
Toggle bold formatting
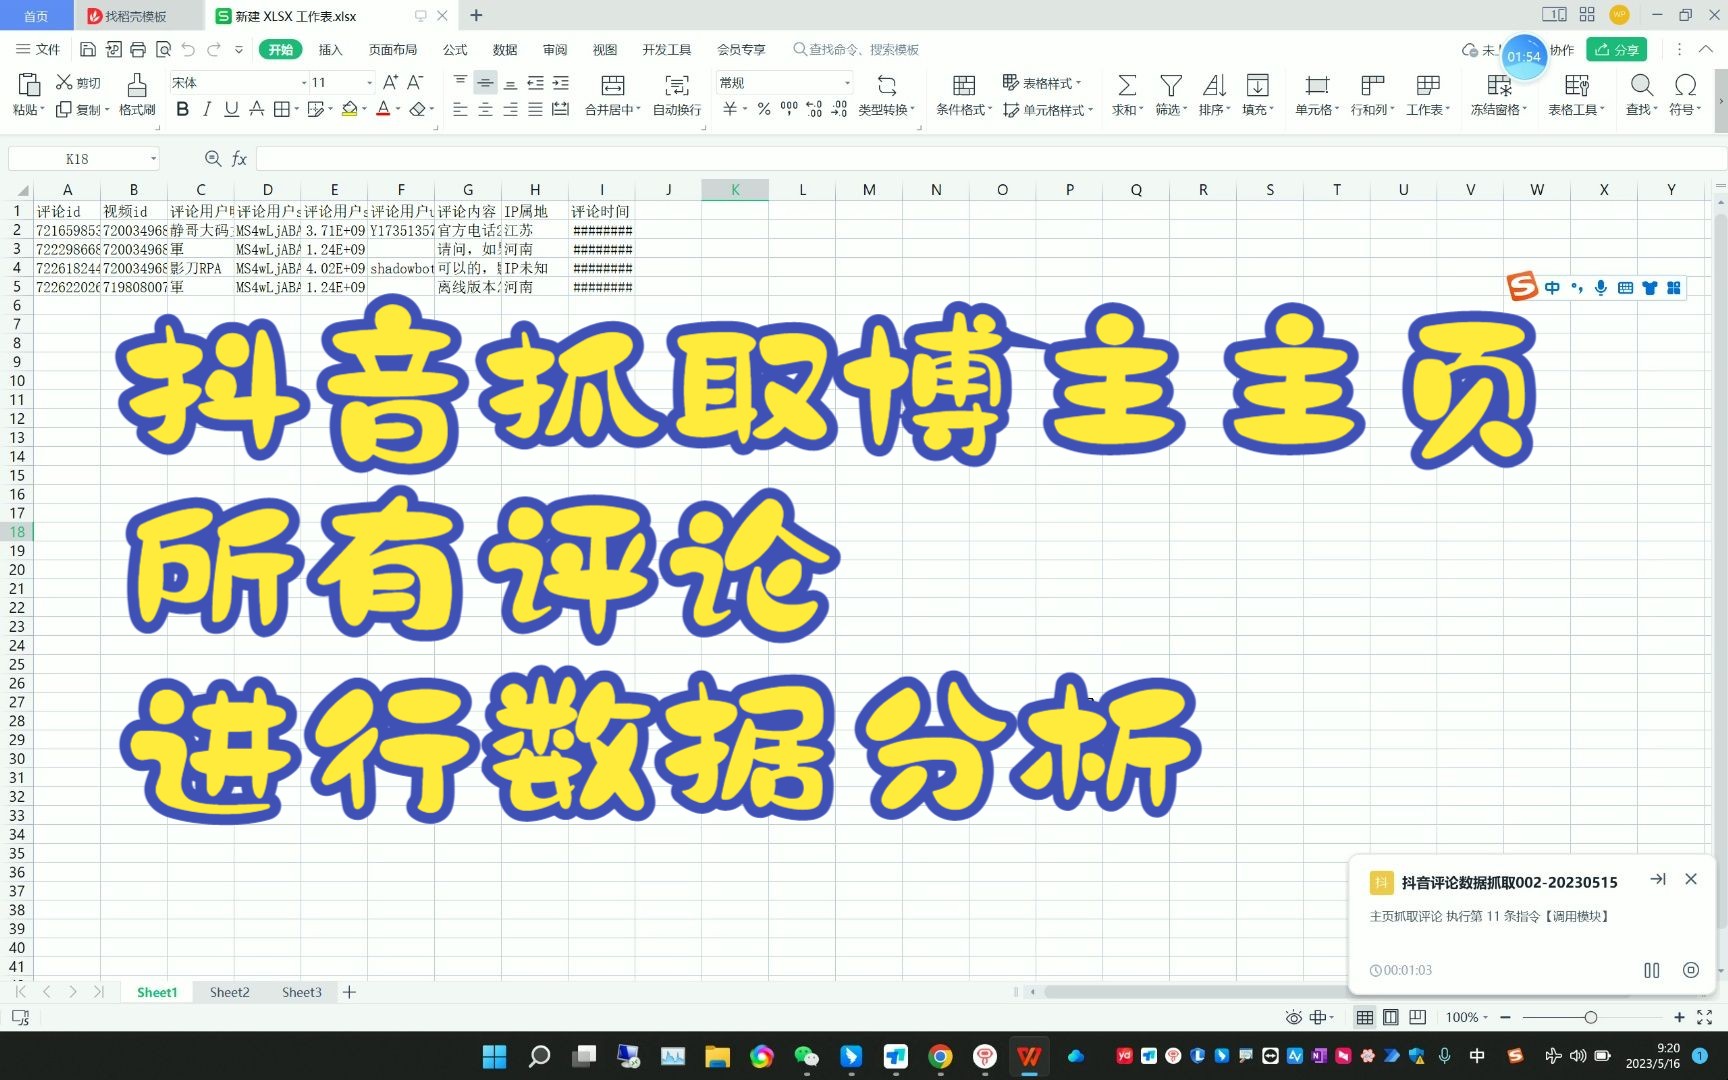(x=181, y=109)
